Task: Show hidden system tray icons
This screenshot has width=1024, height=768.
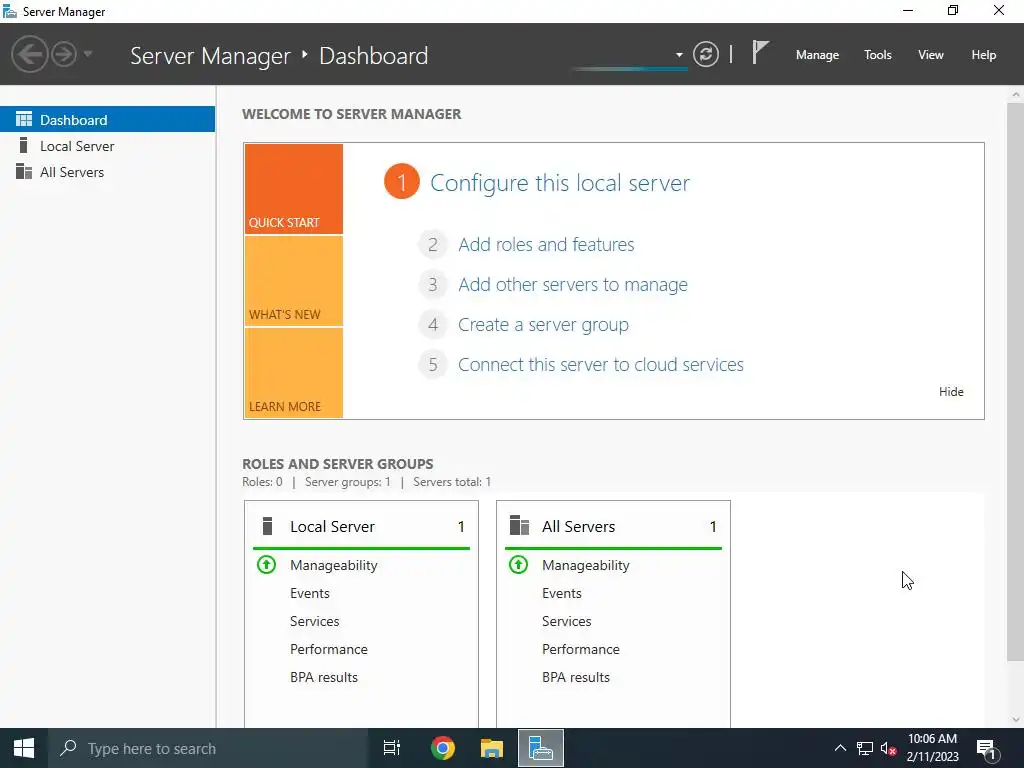Action: [840, 748]
